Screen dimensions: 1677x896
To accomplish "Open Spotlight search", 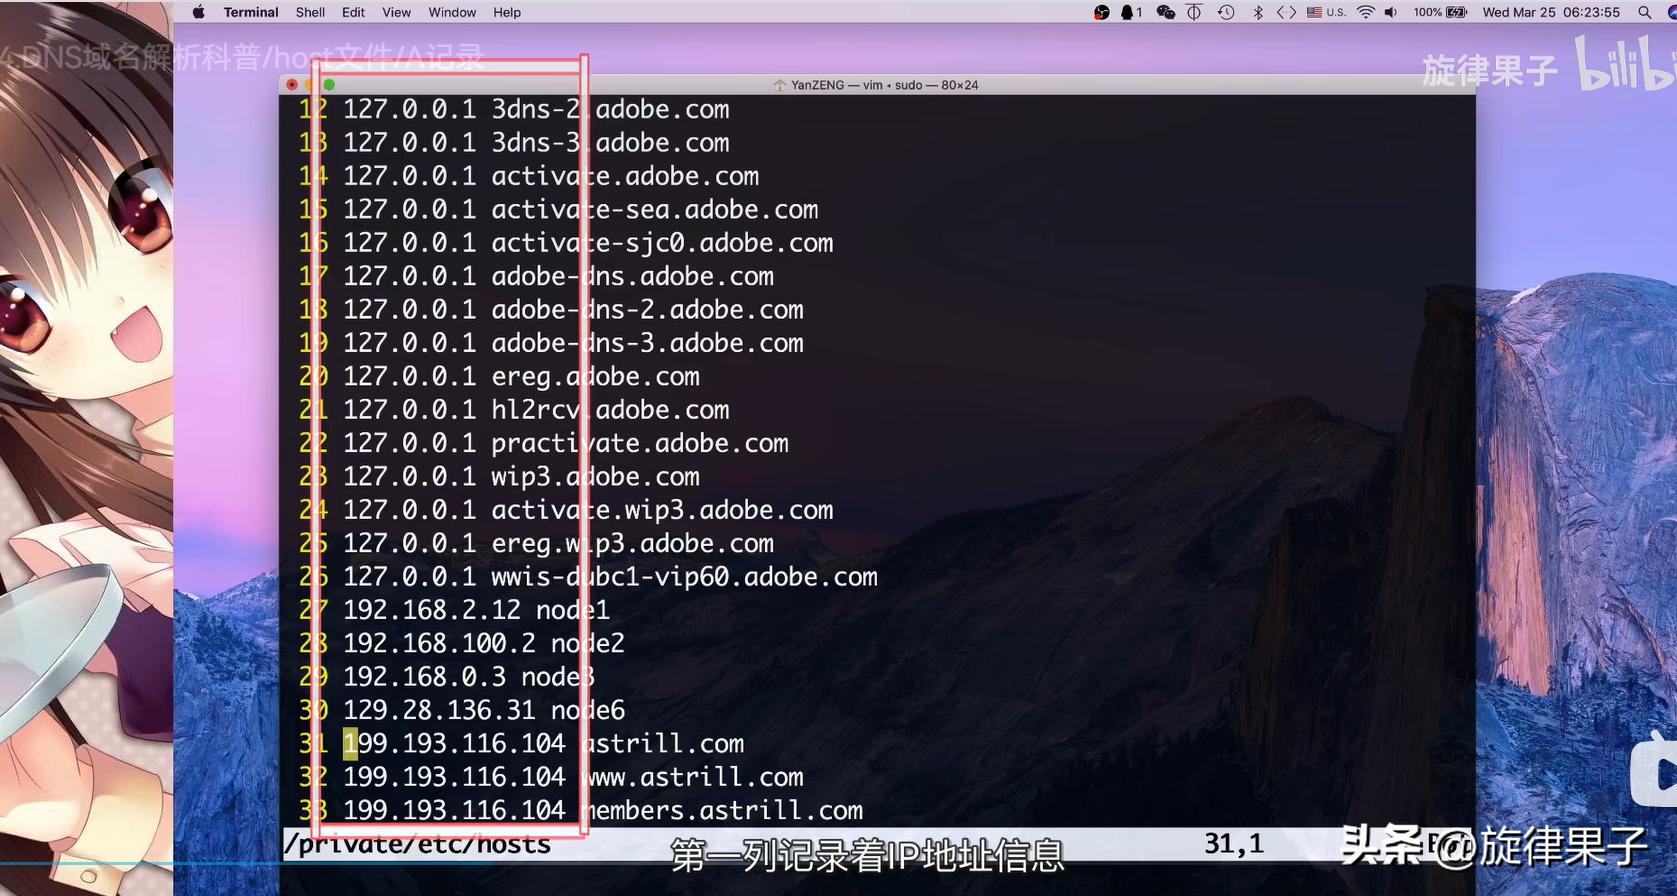I will click(x=1644, y=12).
